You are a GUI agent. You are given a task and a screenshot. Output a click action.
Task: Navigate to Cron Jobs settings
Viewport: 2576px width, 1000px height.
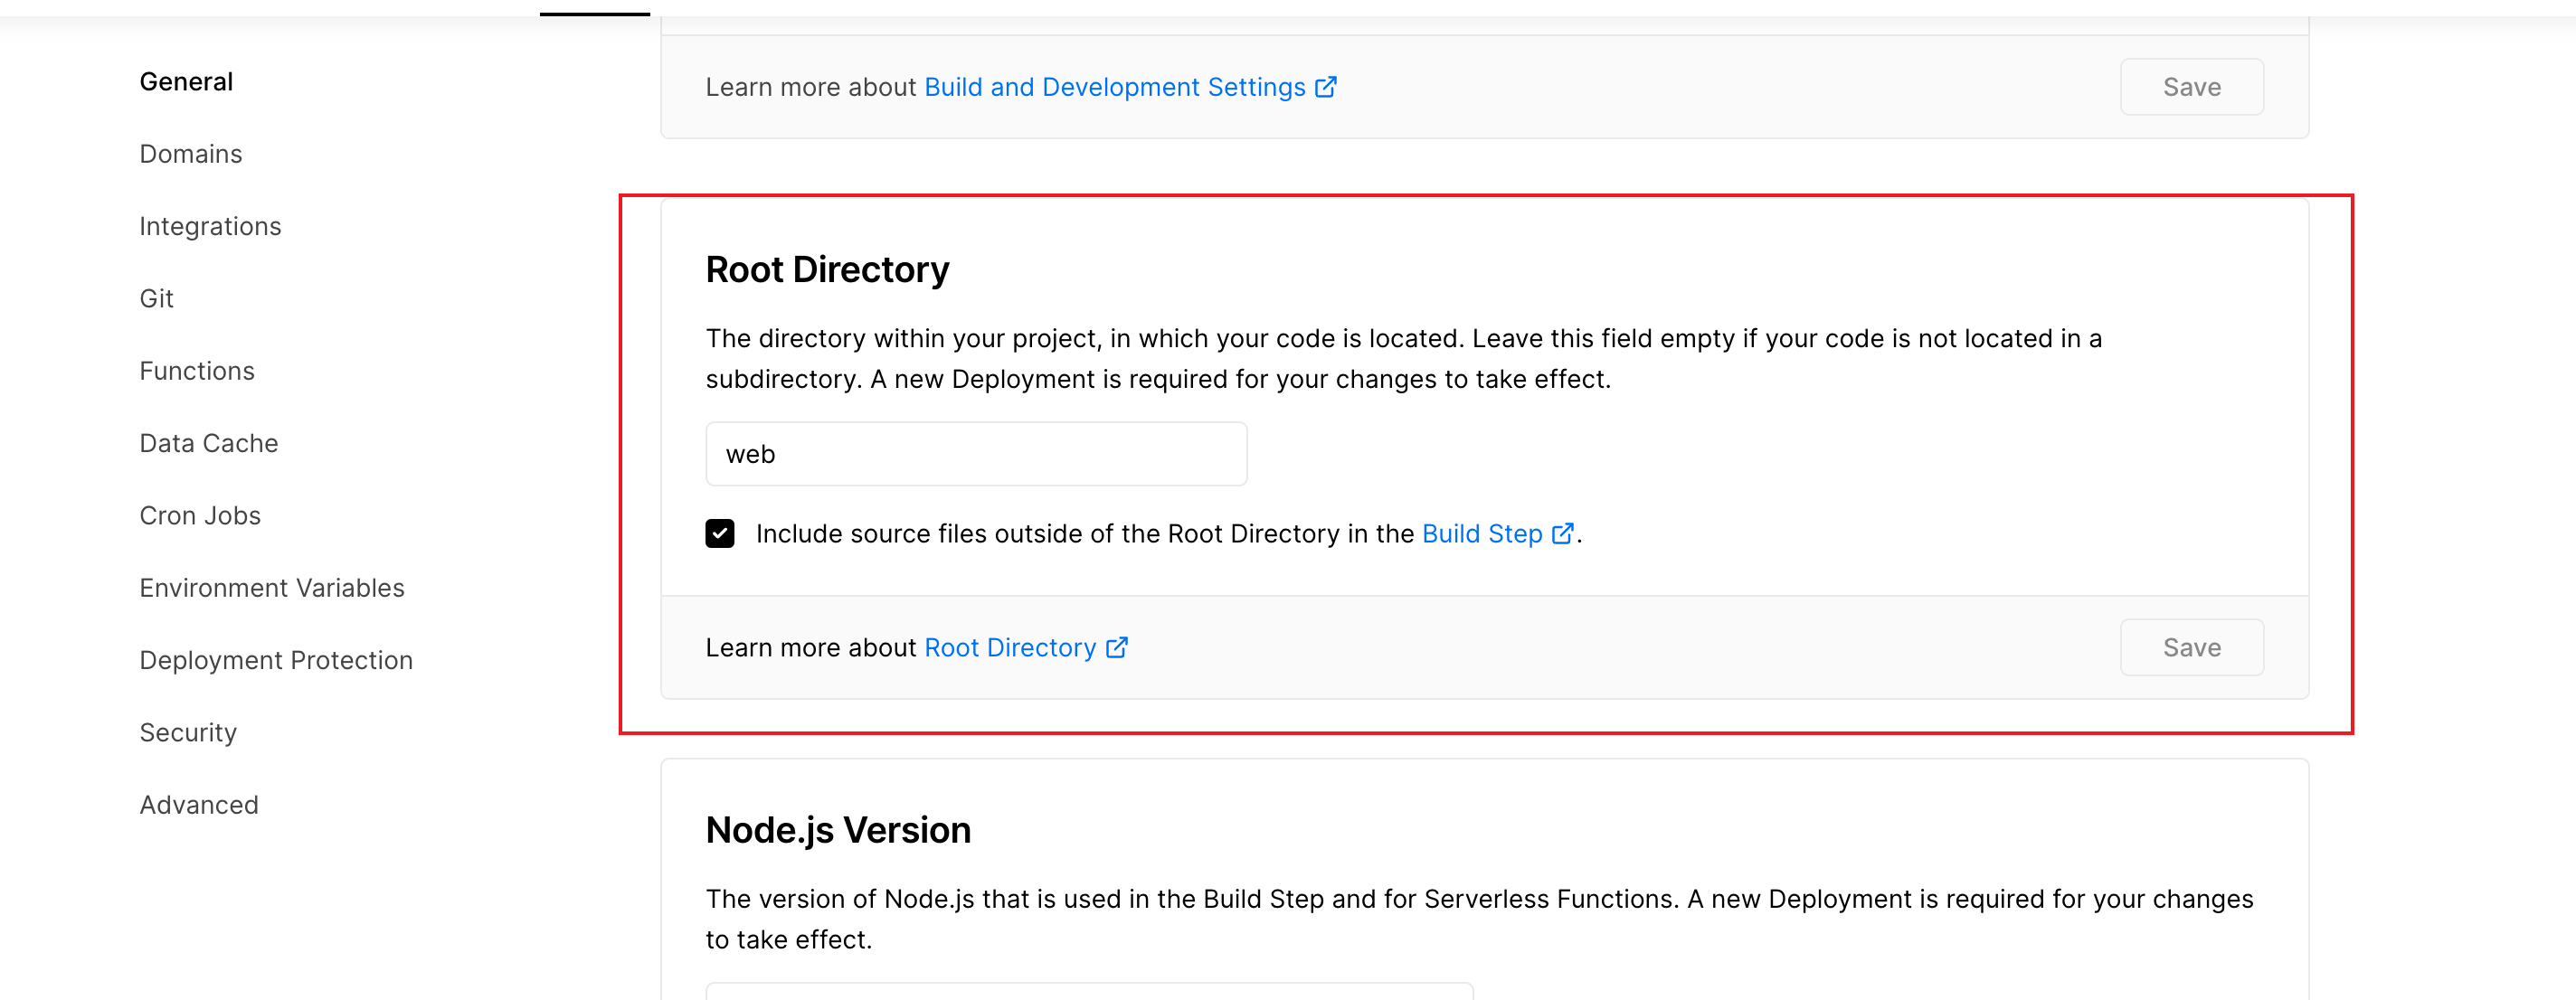pos(200,515)
